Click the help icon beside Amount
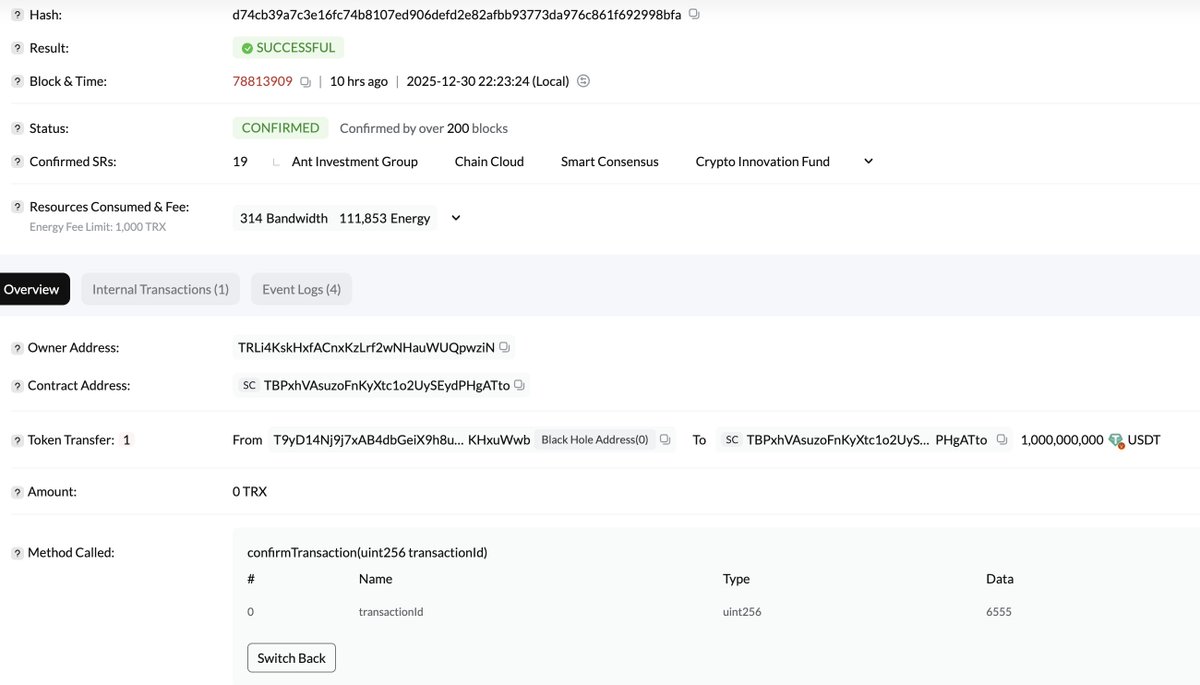 coord(17,492)
